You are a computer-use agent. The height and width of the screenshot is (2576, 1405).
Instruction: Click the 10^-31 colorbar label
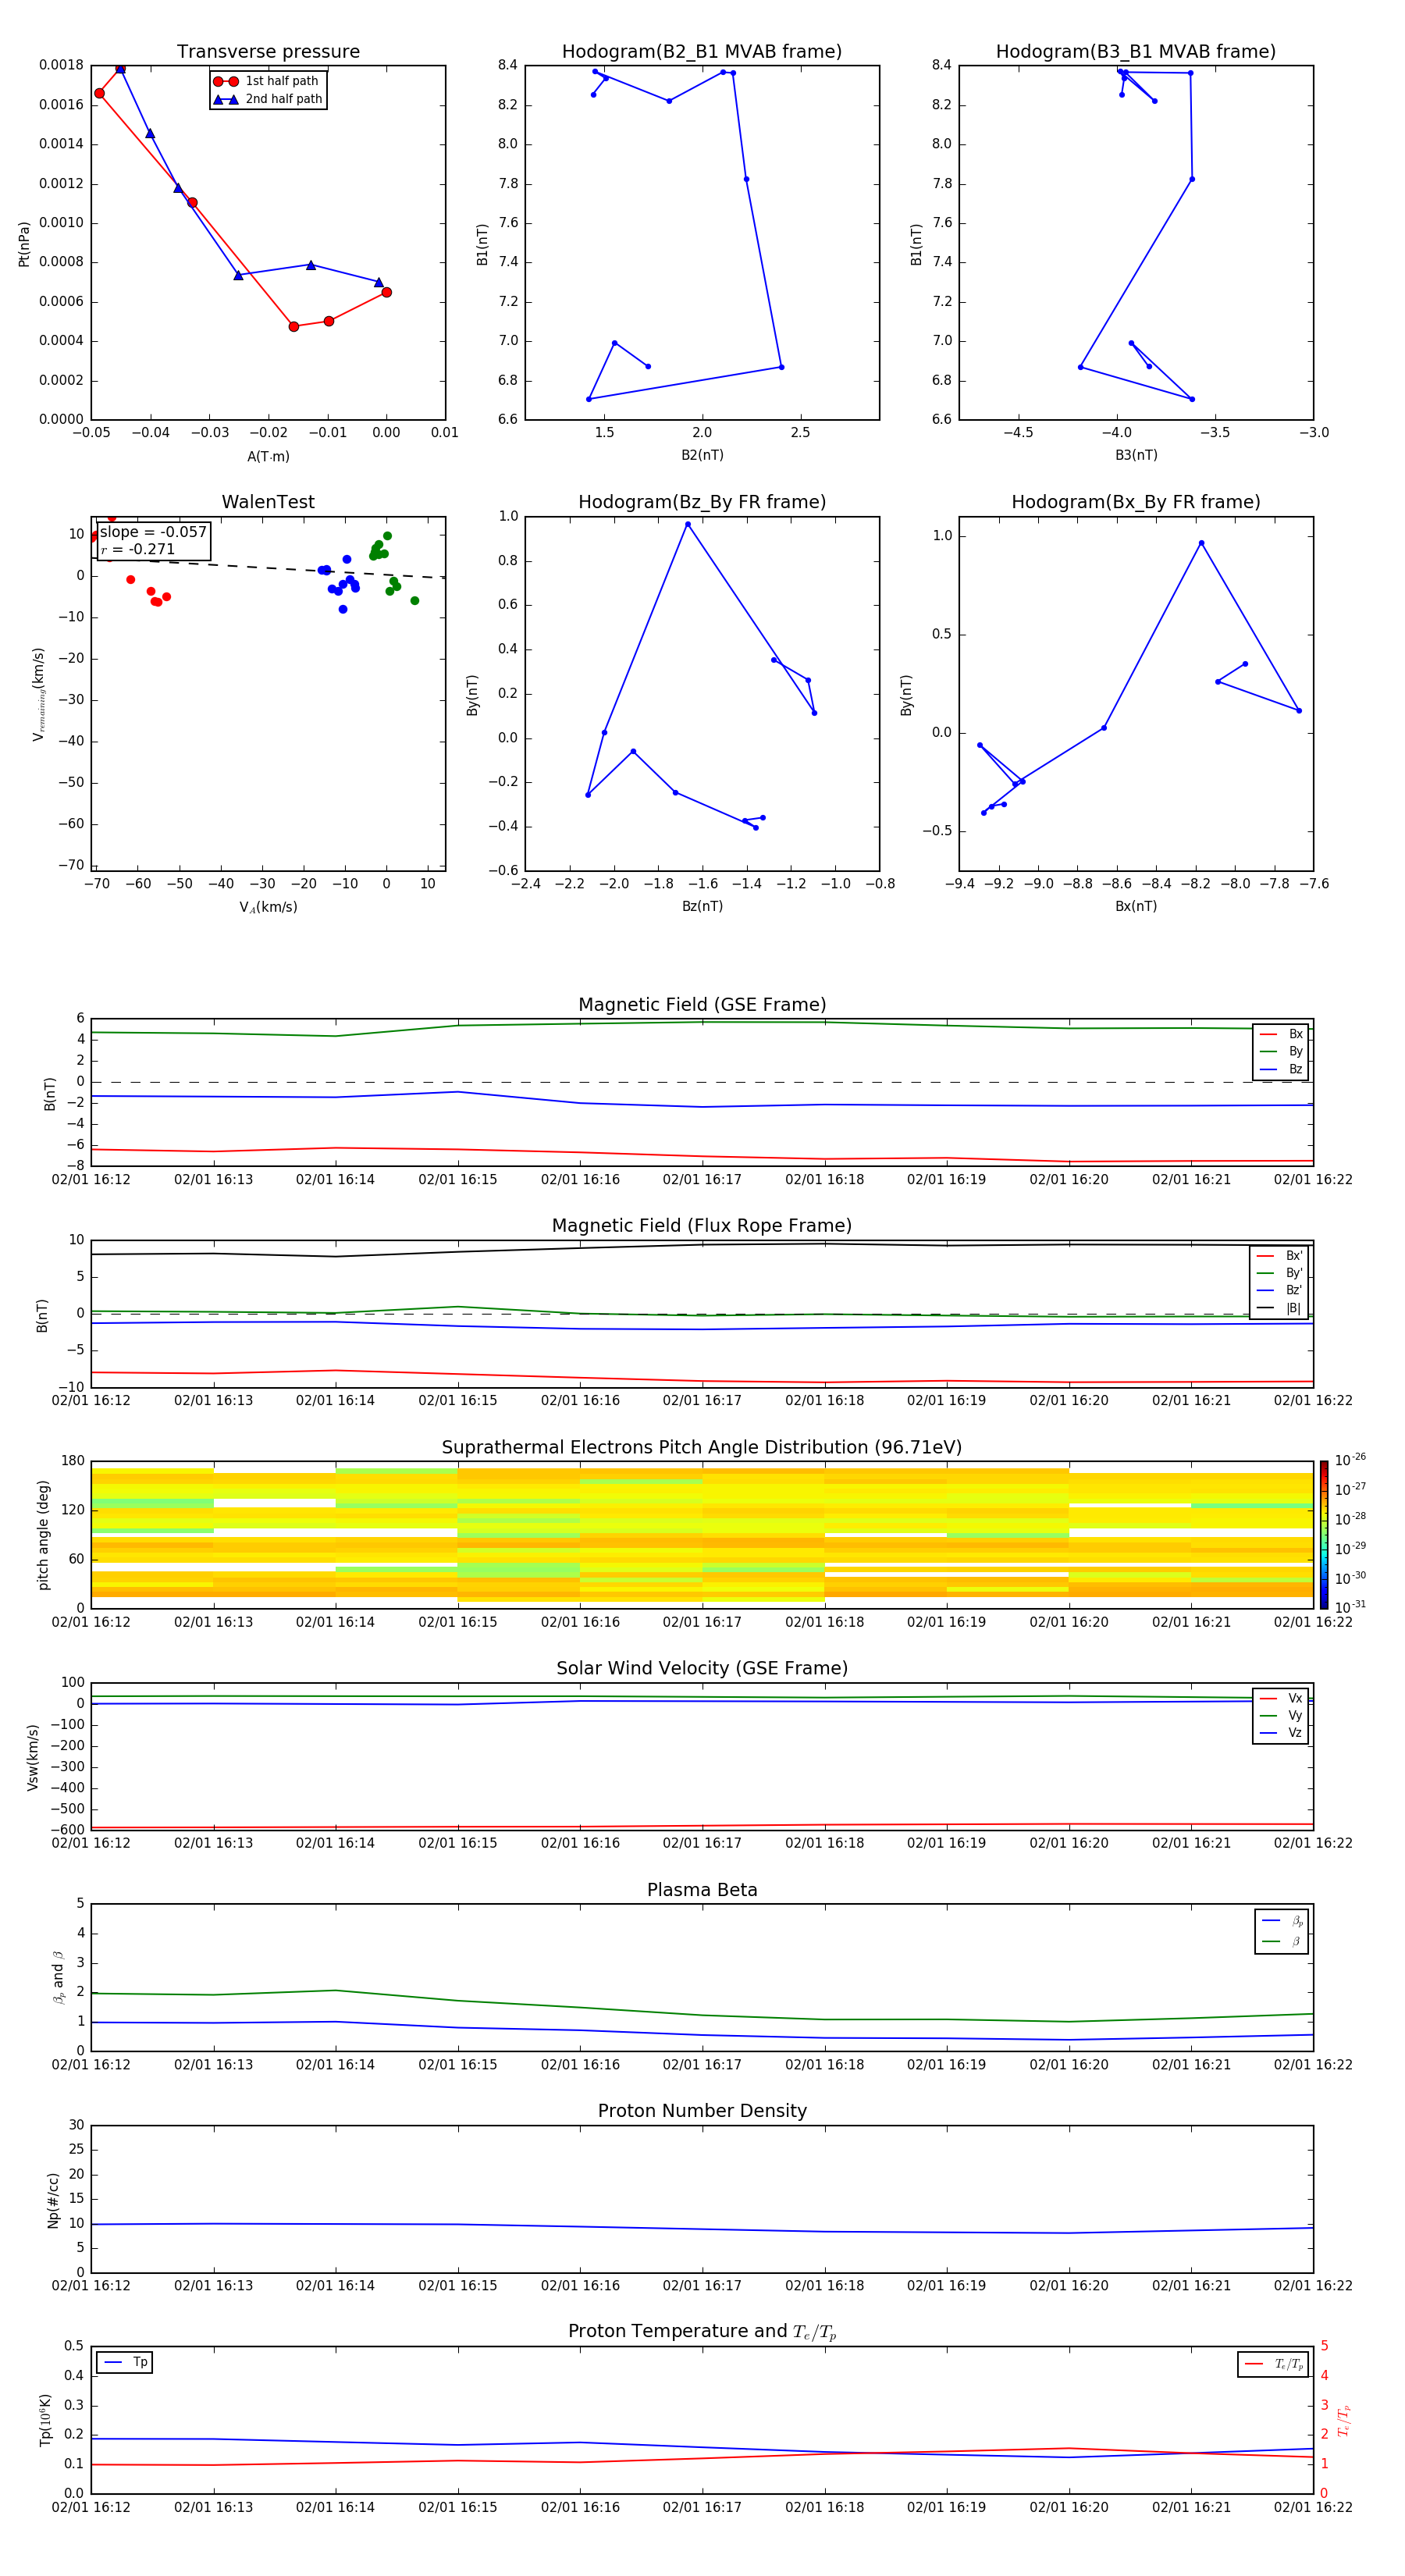1350,1607
